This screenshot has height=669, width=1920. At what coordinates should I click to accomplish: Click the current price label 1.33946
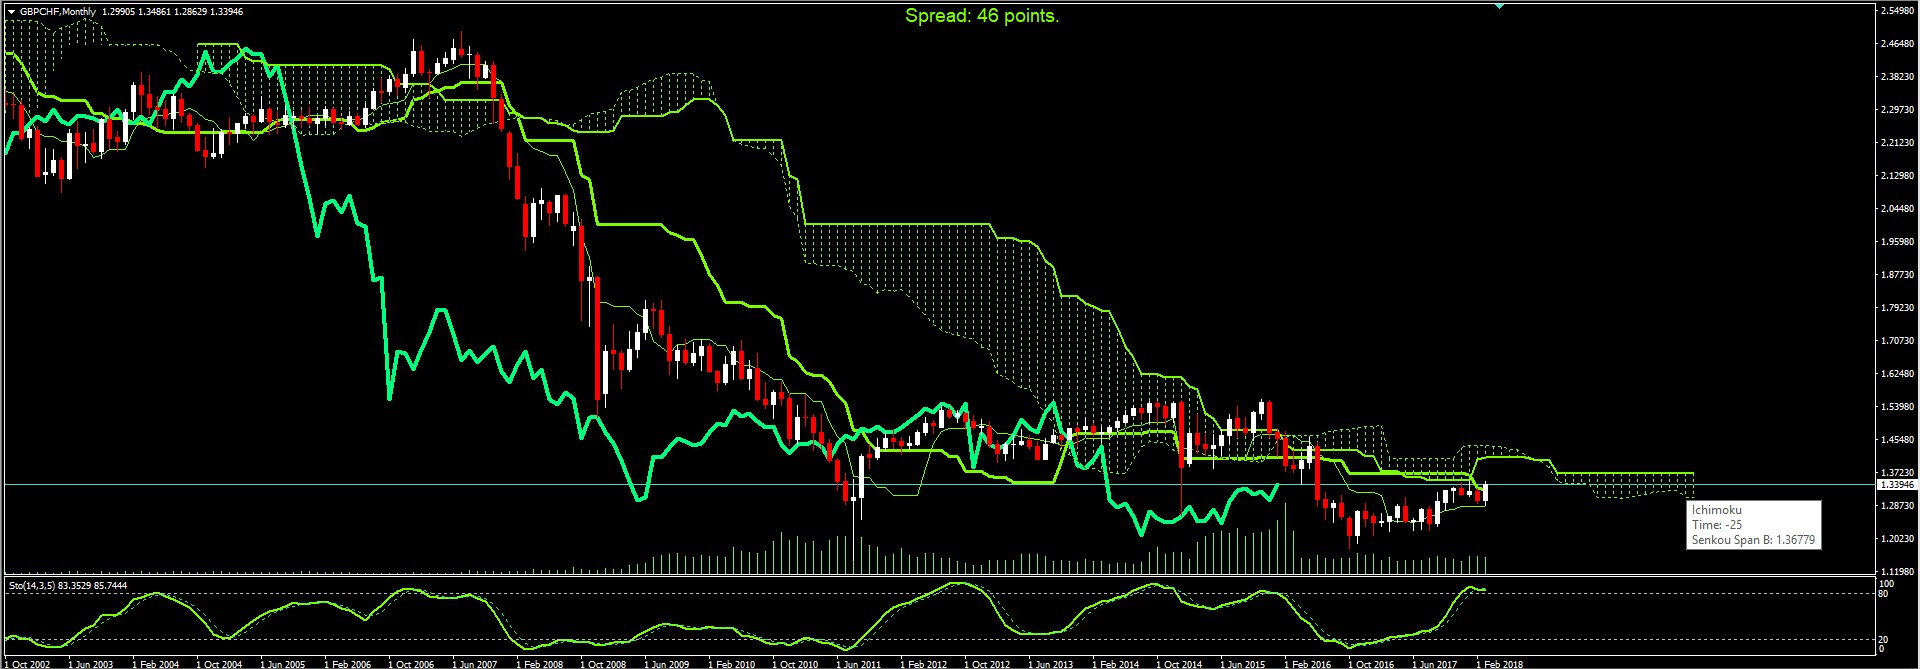click(1897, 485)
